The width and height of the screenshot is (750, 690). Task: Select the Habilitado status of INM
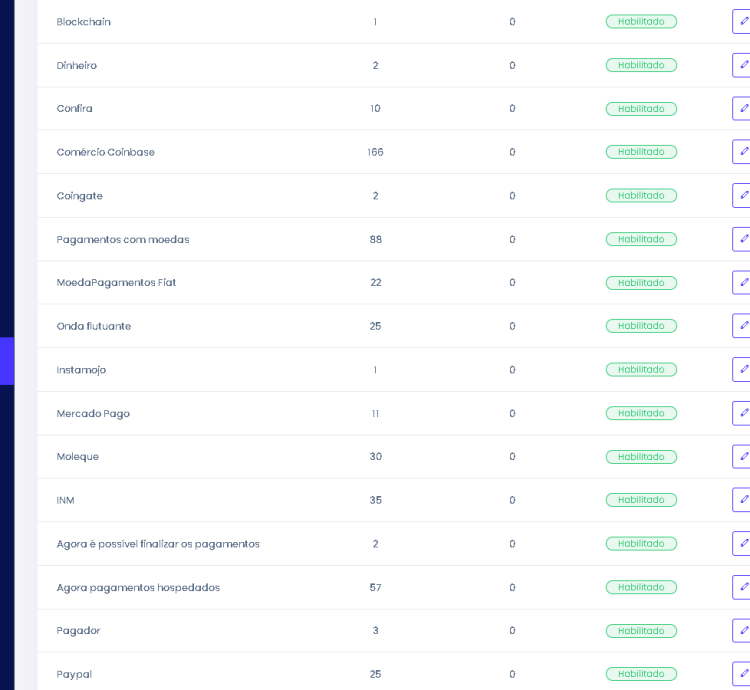(x=641, y=500)
